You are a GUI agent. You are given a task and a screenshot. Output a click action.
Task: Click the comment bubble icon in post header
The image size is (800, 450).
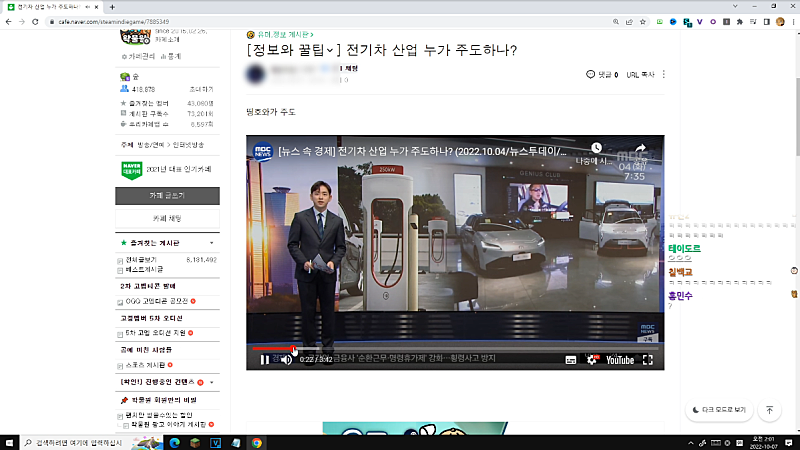[x=590, y=74]
